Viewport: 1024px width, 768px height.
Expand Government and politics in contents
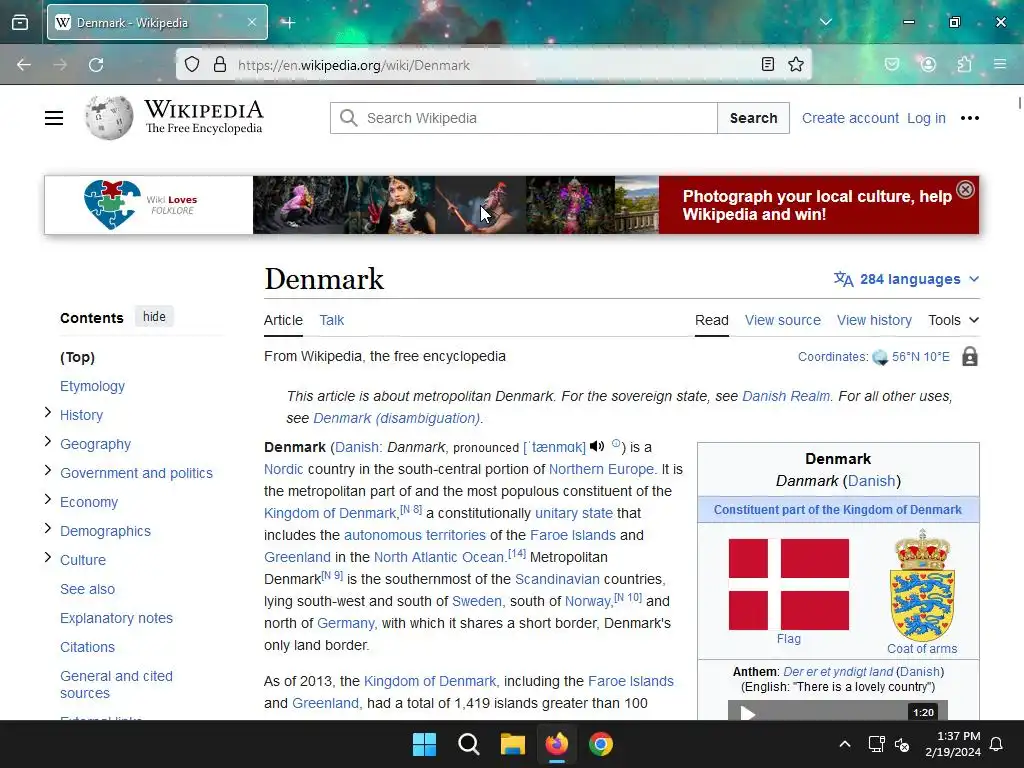47,470
